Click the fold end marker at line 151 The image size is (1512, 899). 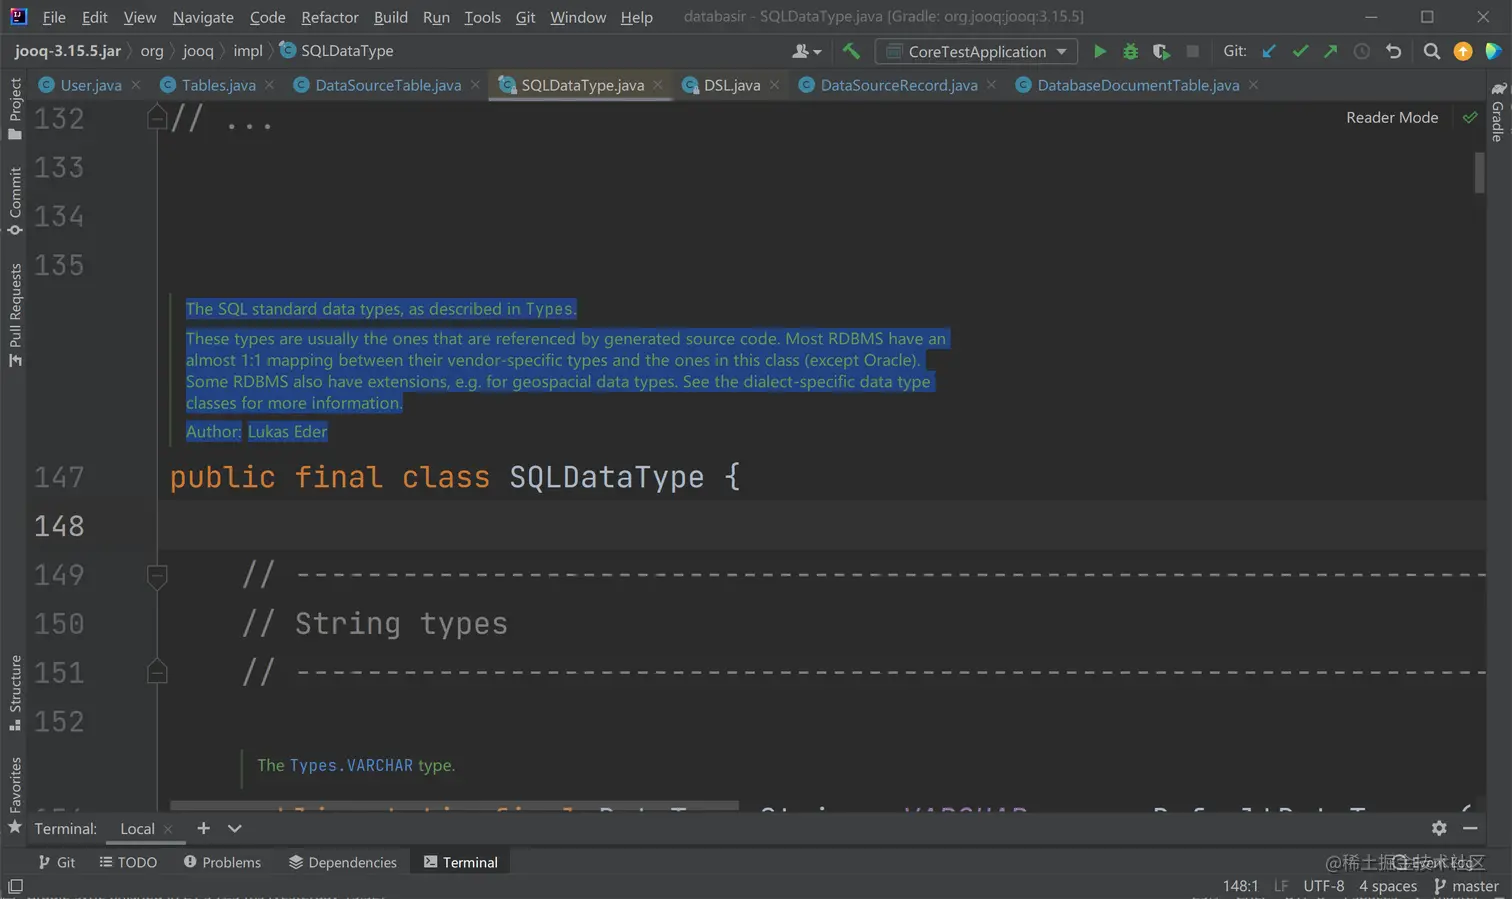pyautogui.click(x=157, y=672)
